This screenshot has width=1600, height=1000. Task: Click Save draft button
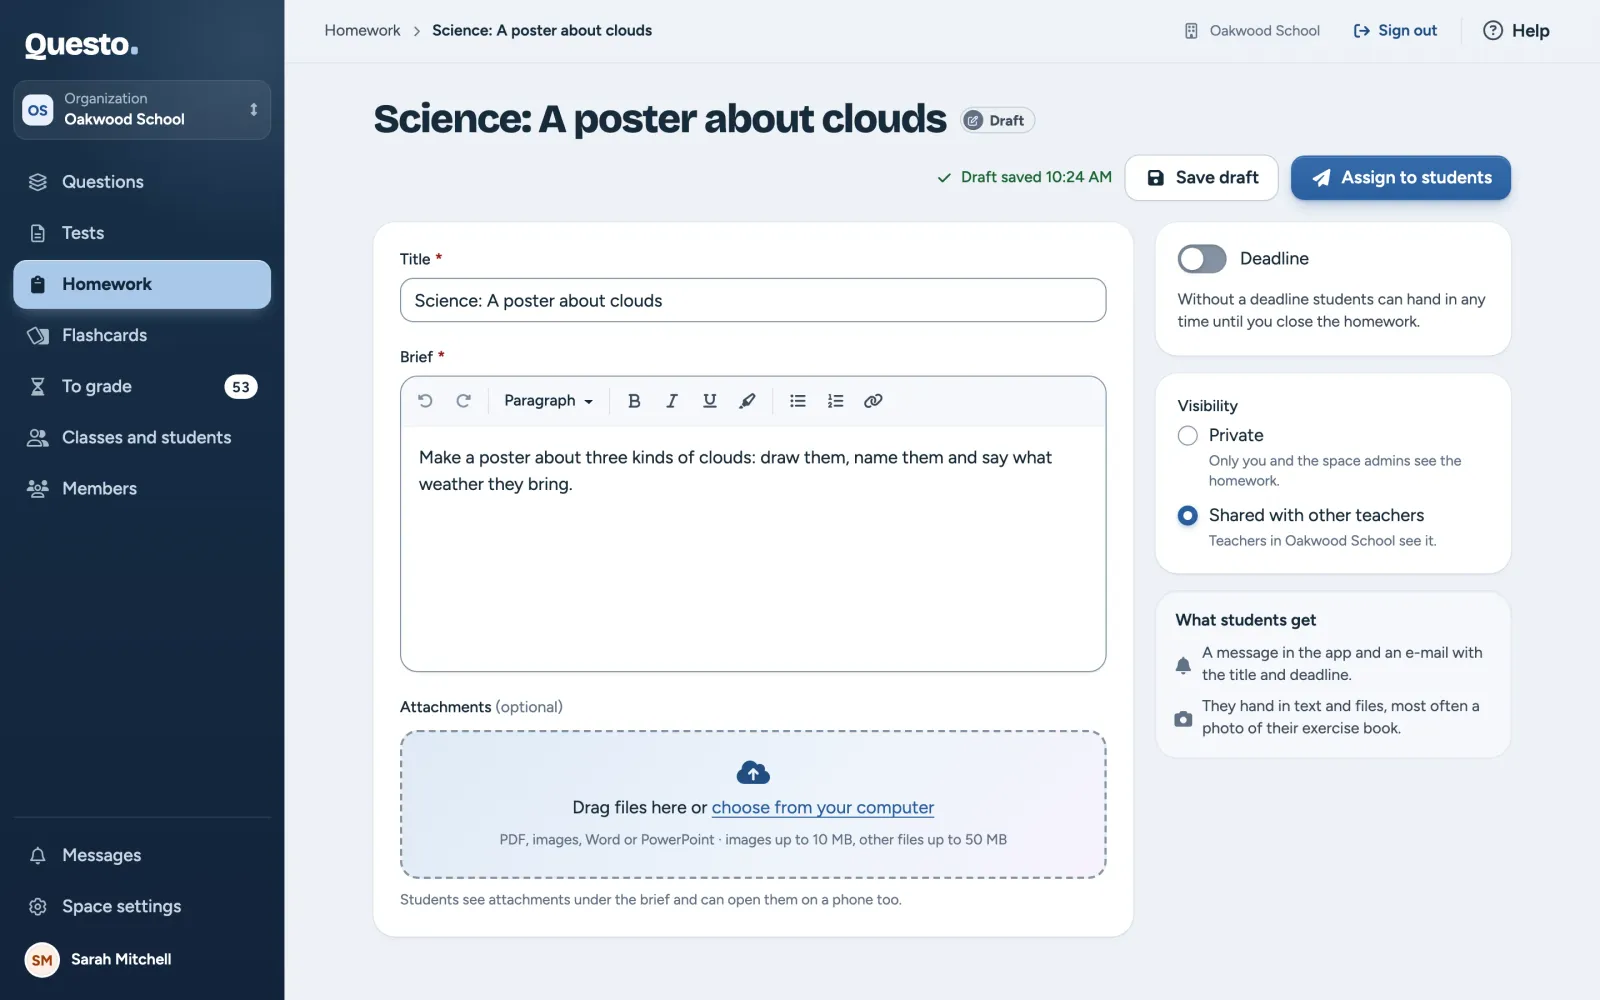[x=1201, y=178]
